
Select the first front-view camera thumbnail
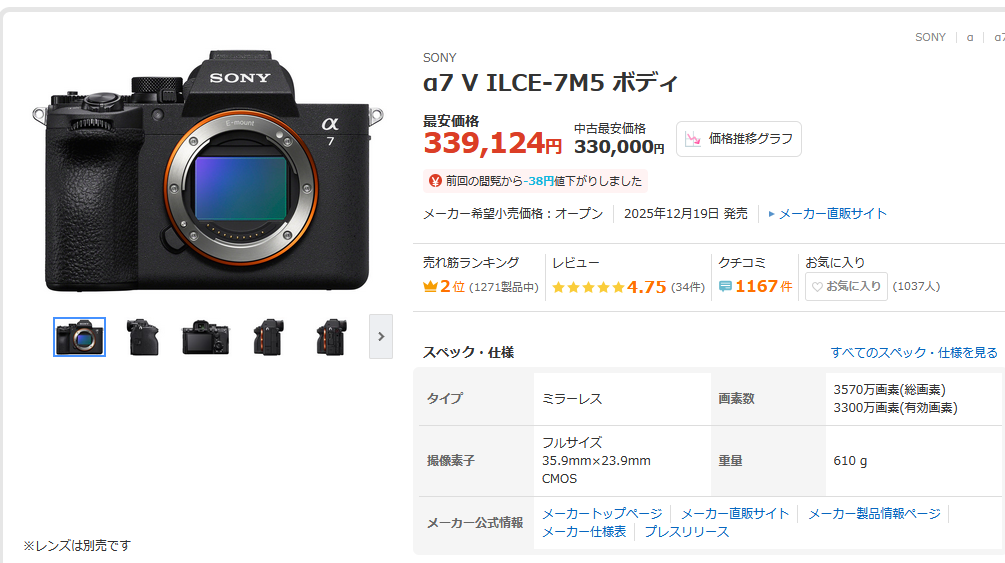(x=79, y=337)
